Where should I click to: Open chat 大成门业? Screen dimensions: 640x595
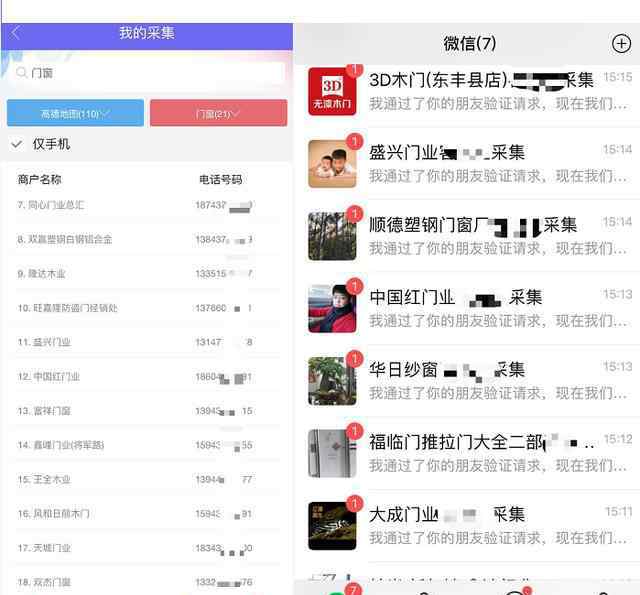coord(467,526)
